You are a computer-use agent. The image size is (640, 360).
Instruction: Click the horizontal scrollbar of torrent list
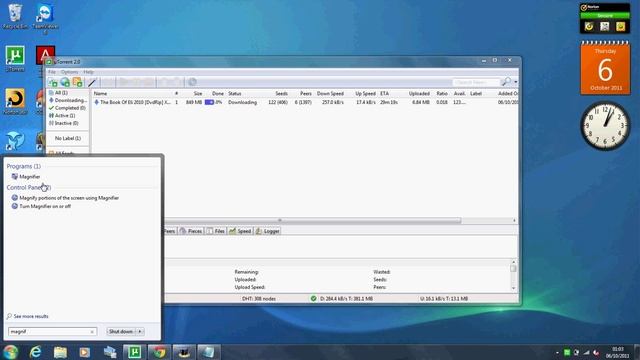pyautogui.click(x=312, y=220)
